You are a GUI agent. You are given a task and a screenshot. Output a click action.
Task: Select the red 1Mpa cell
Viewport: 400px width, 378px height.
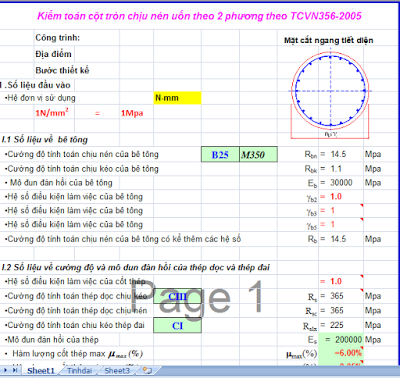point(132,113)
